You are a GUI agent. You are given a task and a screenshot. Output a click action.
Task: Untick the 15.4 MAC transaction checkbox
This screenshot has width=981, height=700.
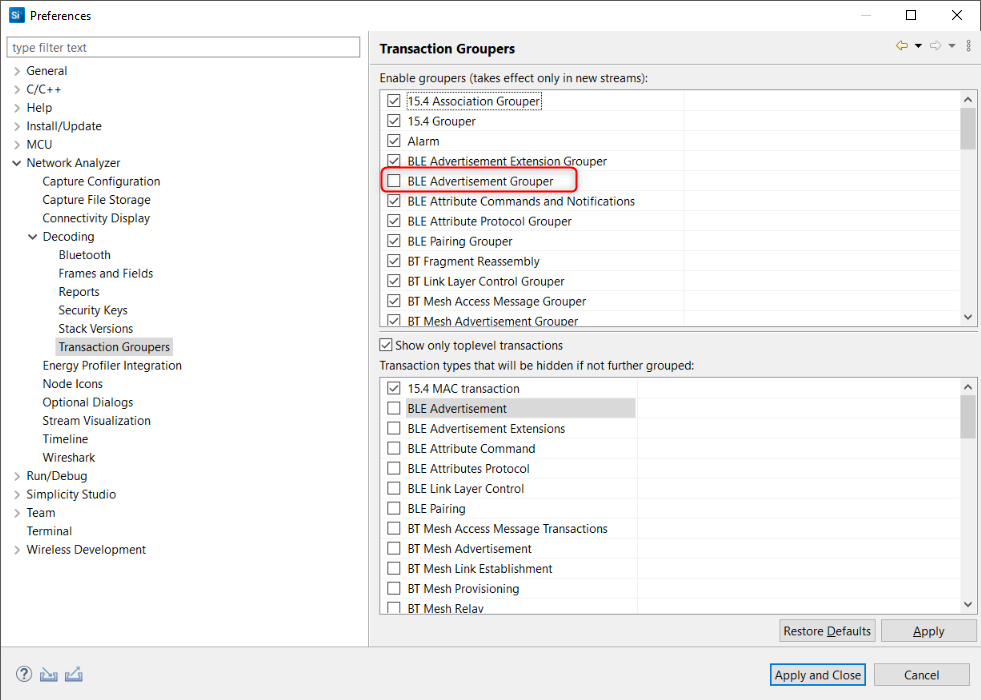coord(394,388)
